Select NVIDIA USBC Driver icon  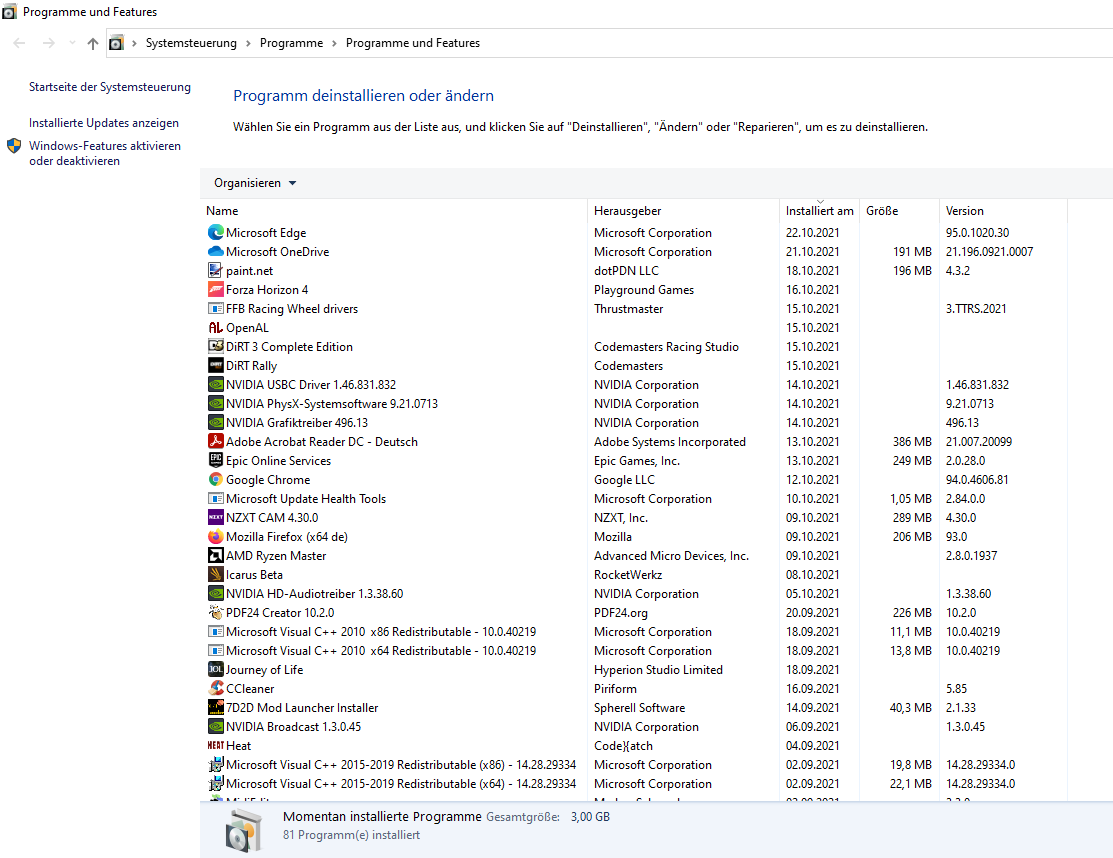(216, 385)
